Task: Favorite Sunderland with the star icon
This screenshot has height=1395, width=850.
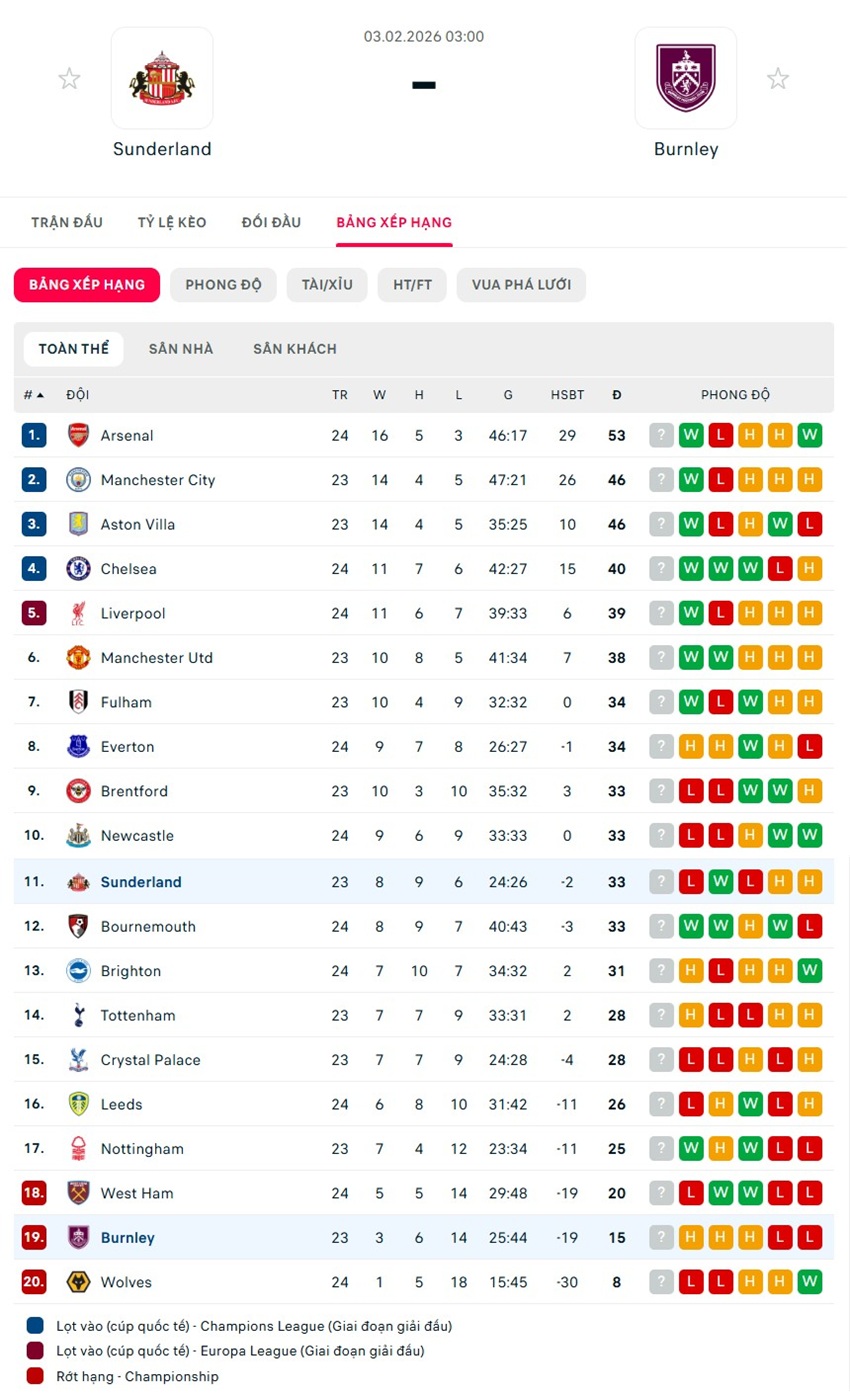Action: point(69,79)
